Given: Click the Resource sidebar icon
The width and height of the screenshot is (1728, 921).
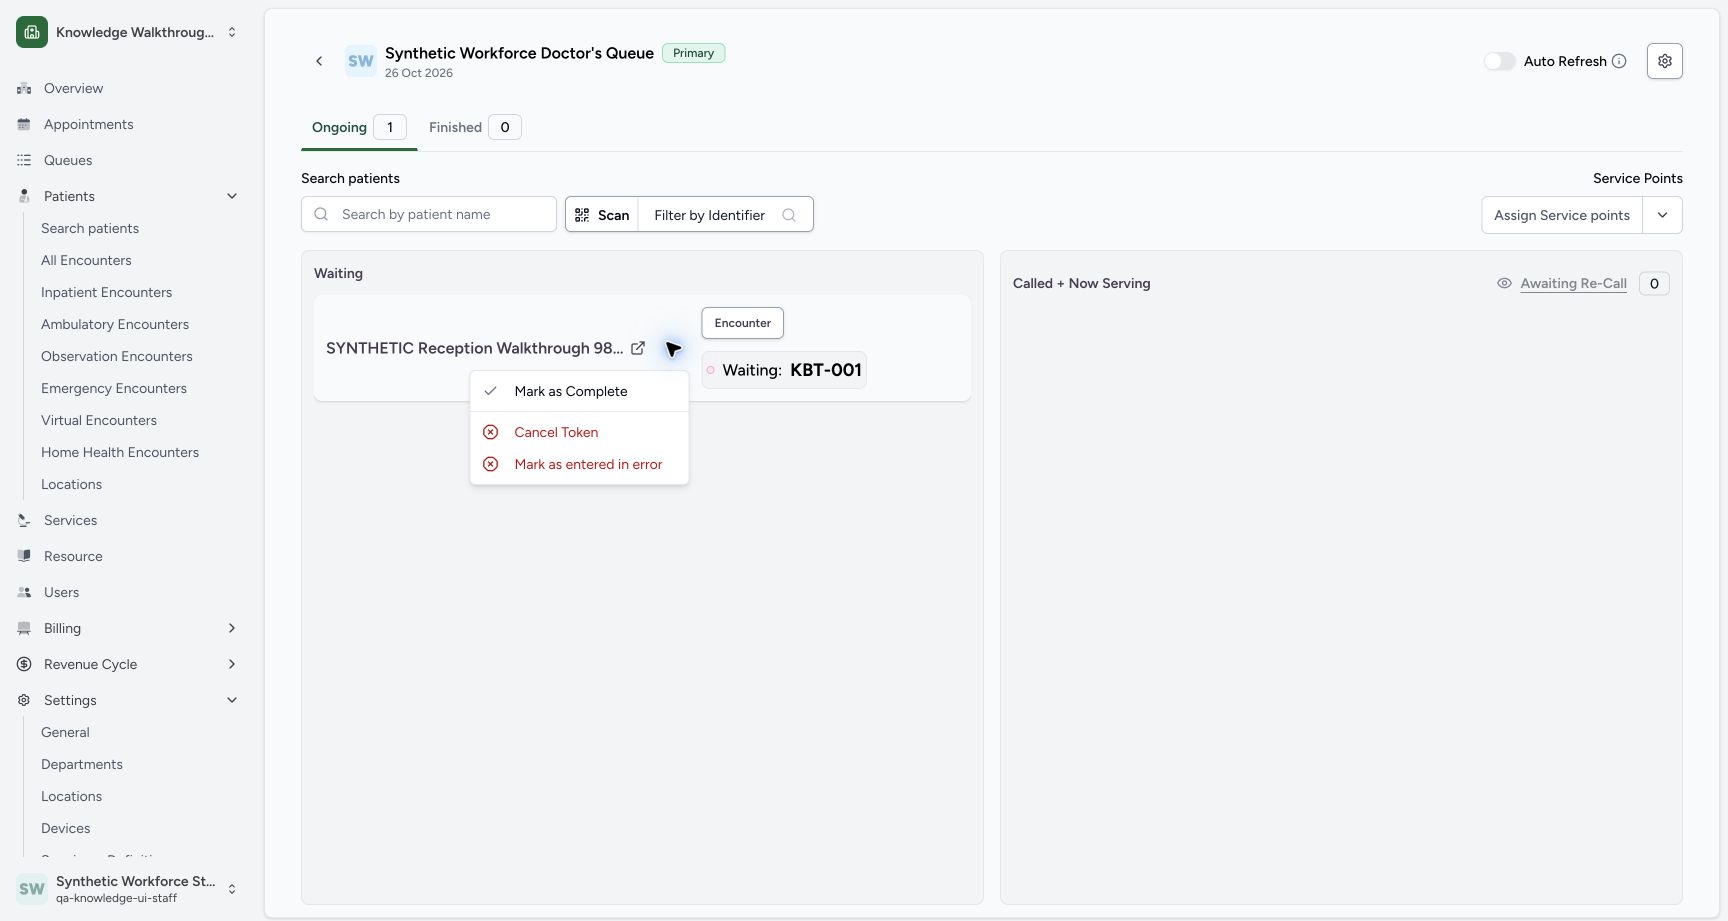Looking at the screenshot, I should (24, 556).
